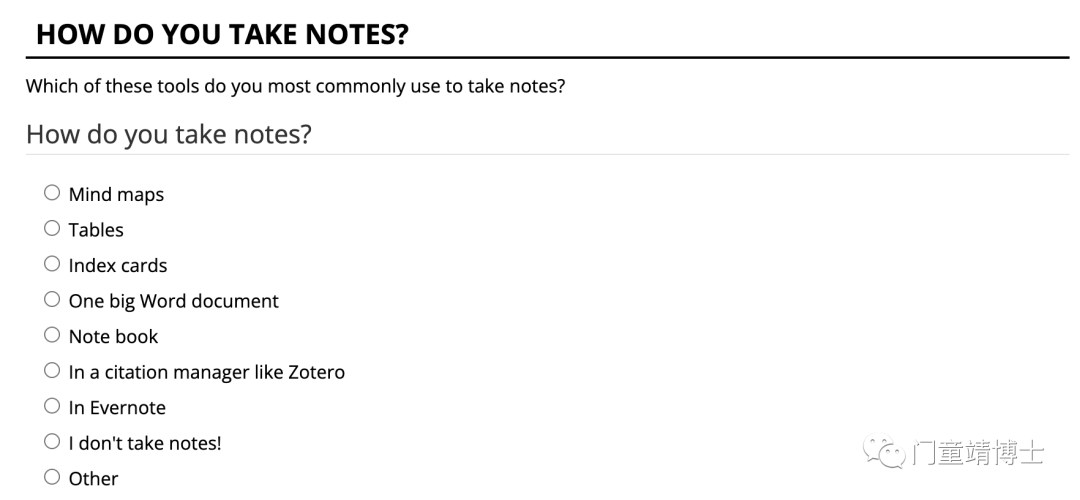Click the Mind maps label text

pos(116,195)
